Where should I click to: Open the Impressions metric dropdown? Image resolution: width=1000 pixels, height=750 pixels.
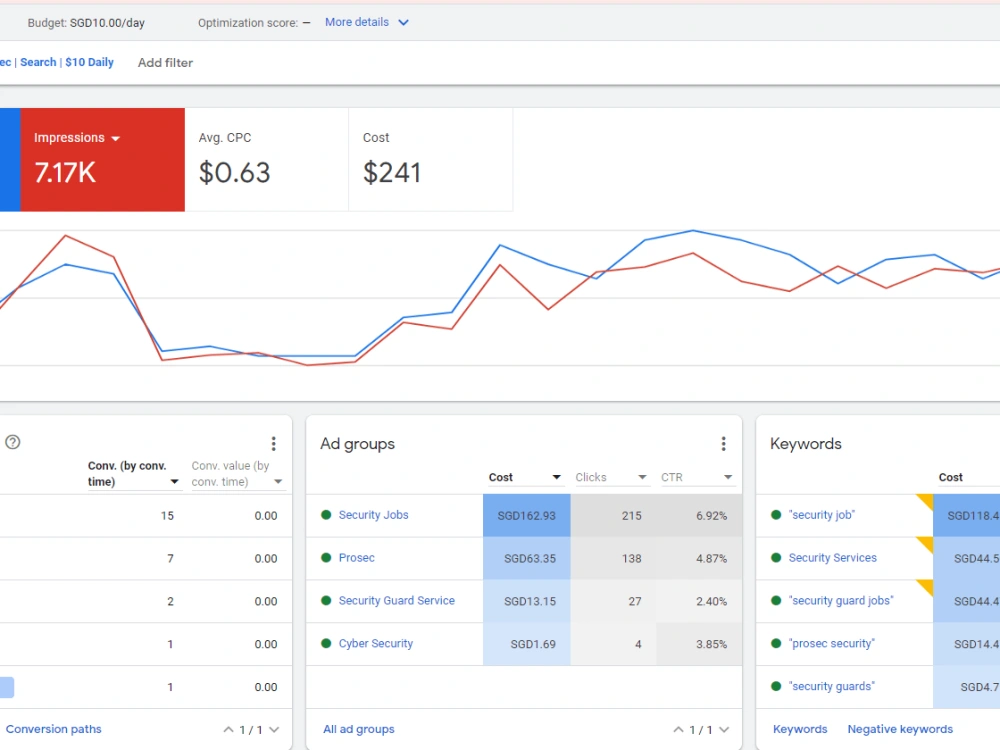click(115, 138)
